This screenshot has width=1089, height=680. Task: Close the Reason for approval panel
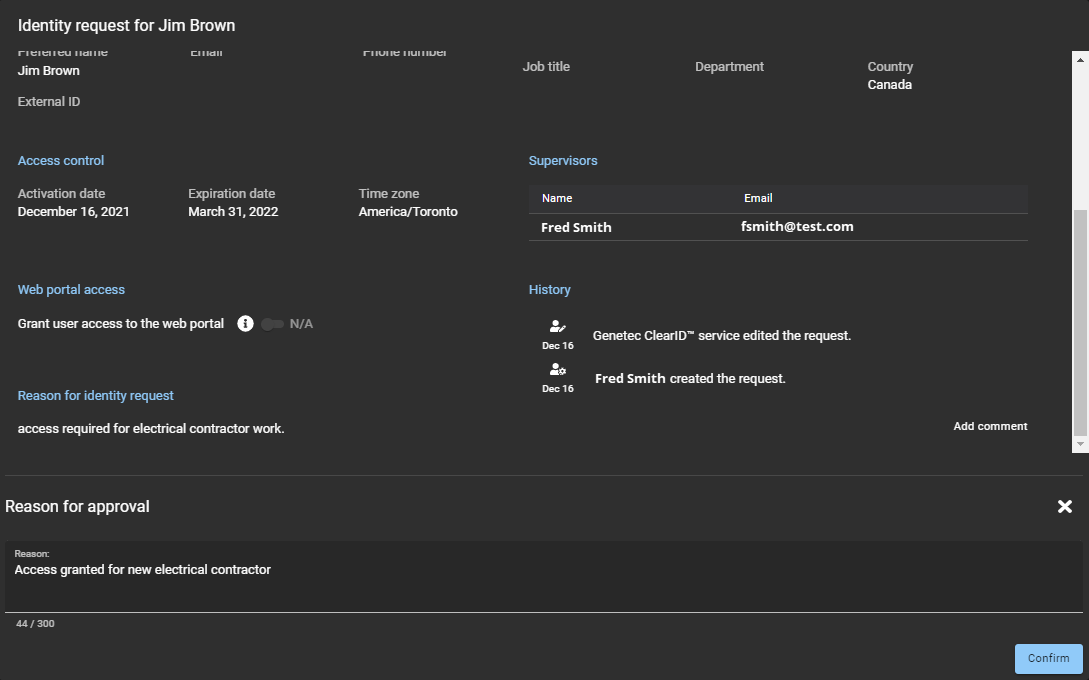1065,507
